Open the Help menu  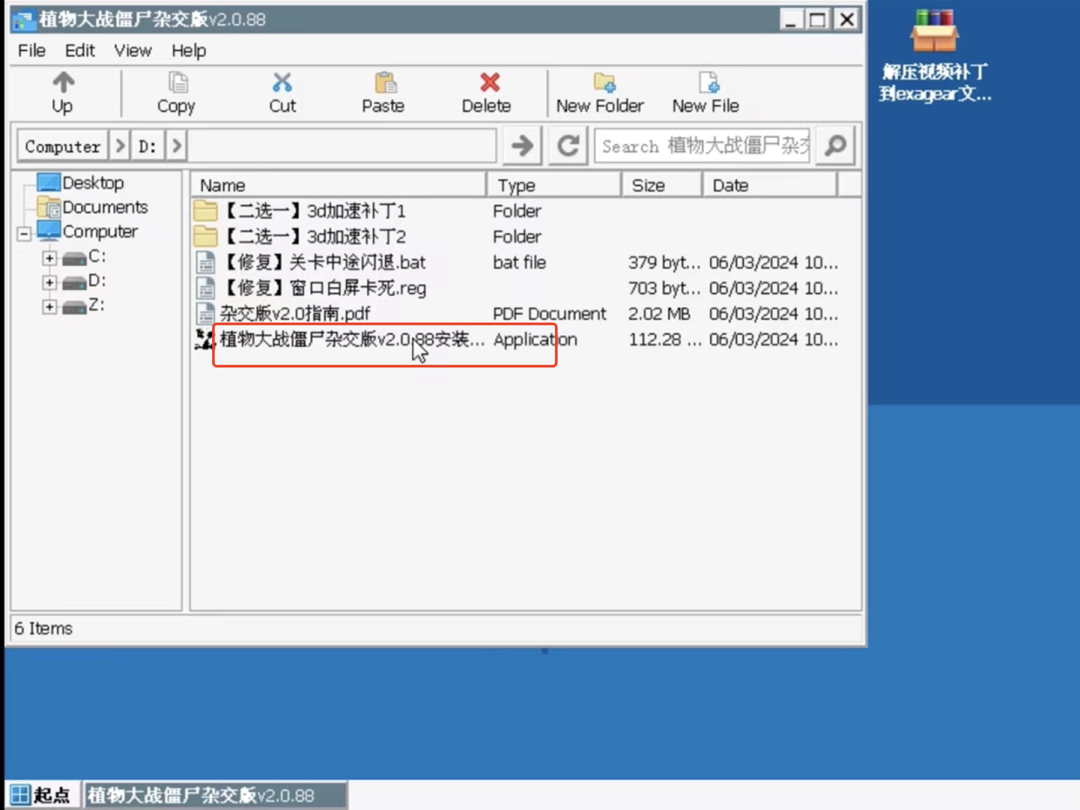click(189, 50)
